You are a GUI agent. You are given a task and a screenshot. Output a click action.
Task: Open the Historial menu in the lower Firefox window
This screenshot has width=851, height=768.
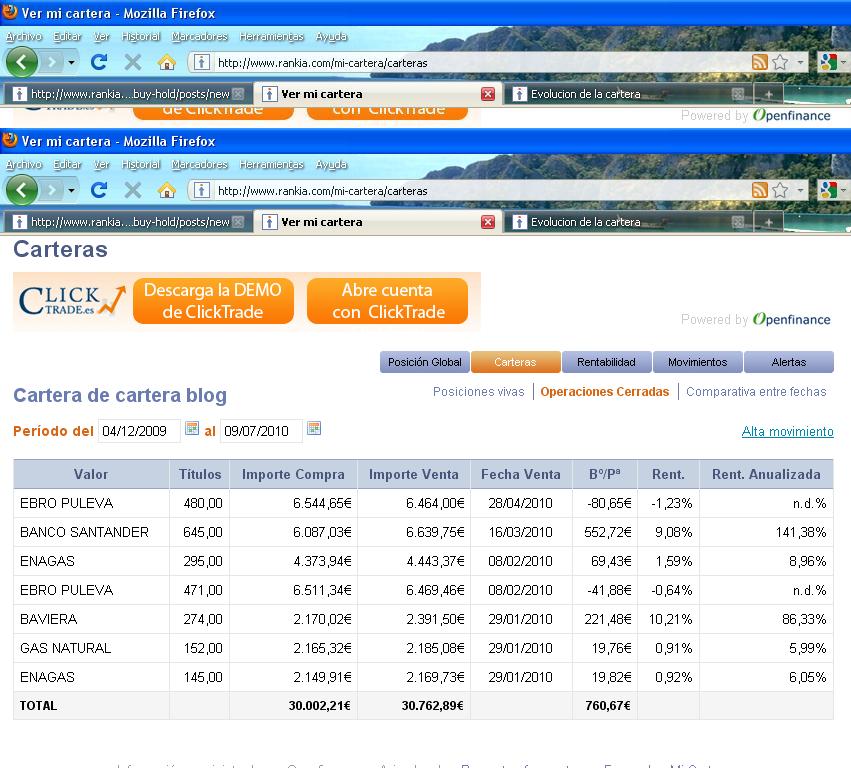pyautogui.click(x=141, y=164)
